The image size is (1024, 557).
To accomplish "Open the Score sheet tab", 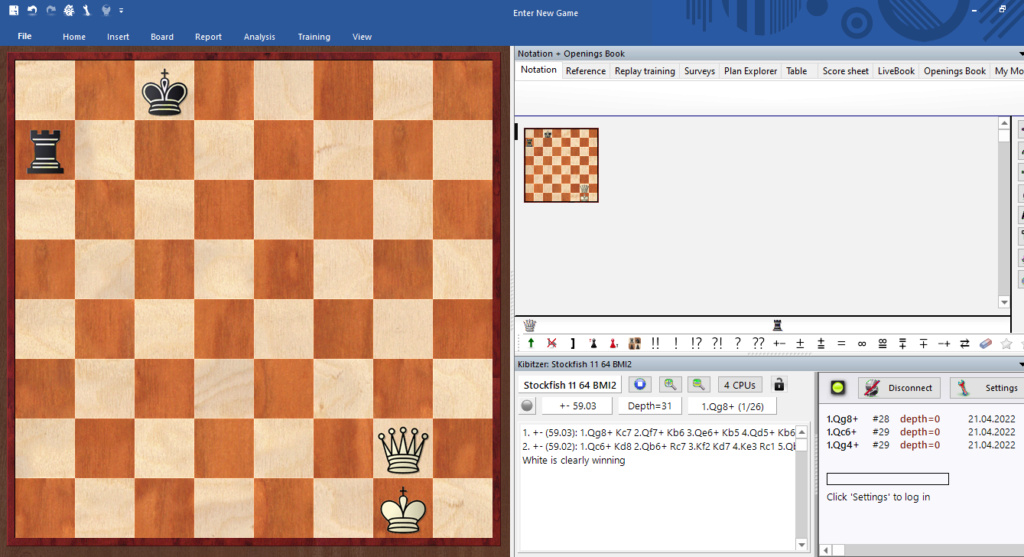I will [845, 71].
